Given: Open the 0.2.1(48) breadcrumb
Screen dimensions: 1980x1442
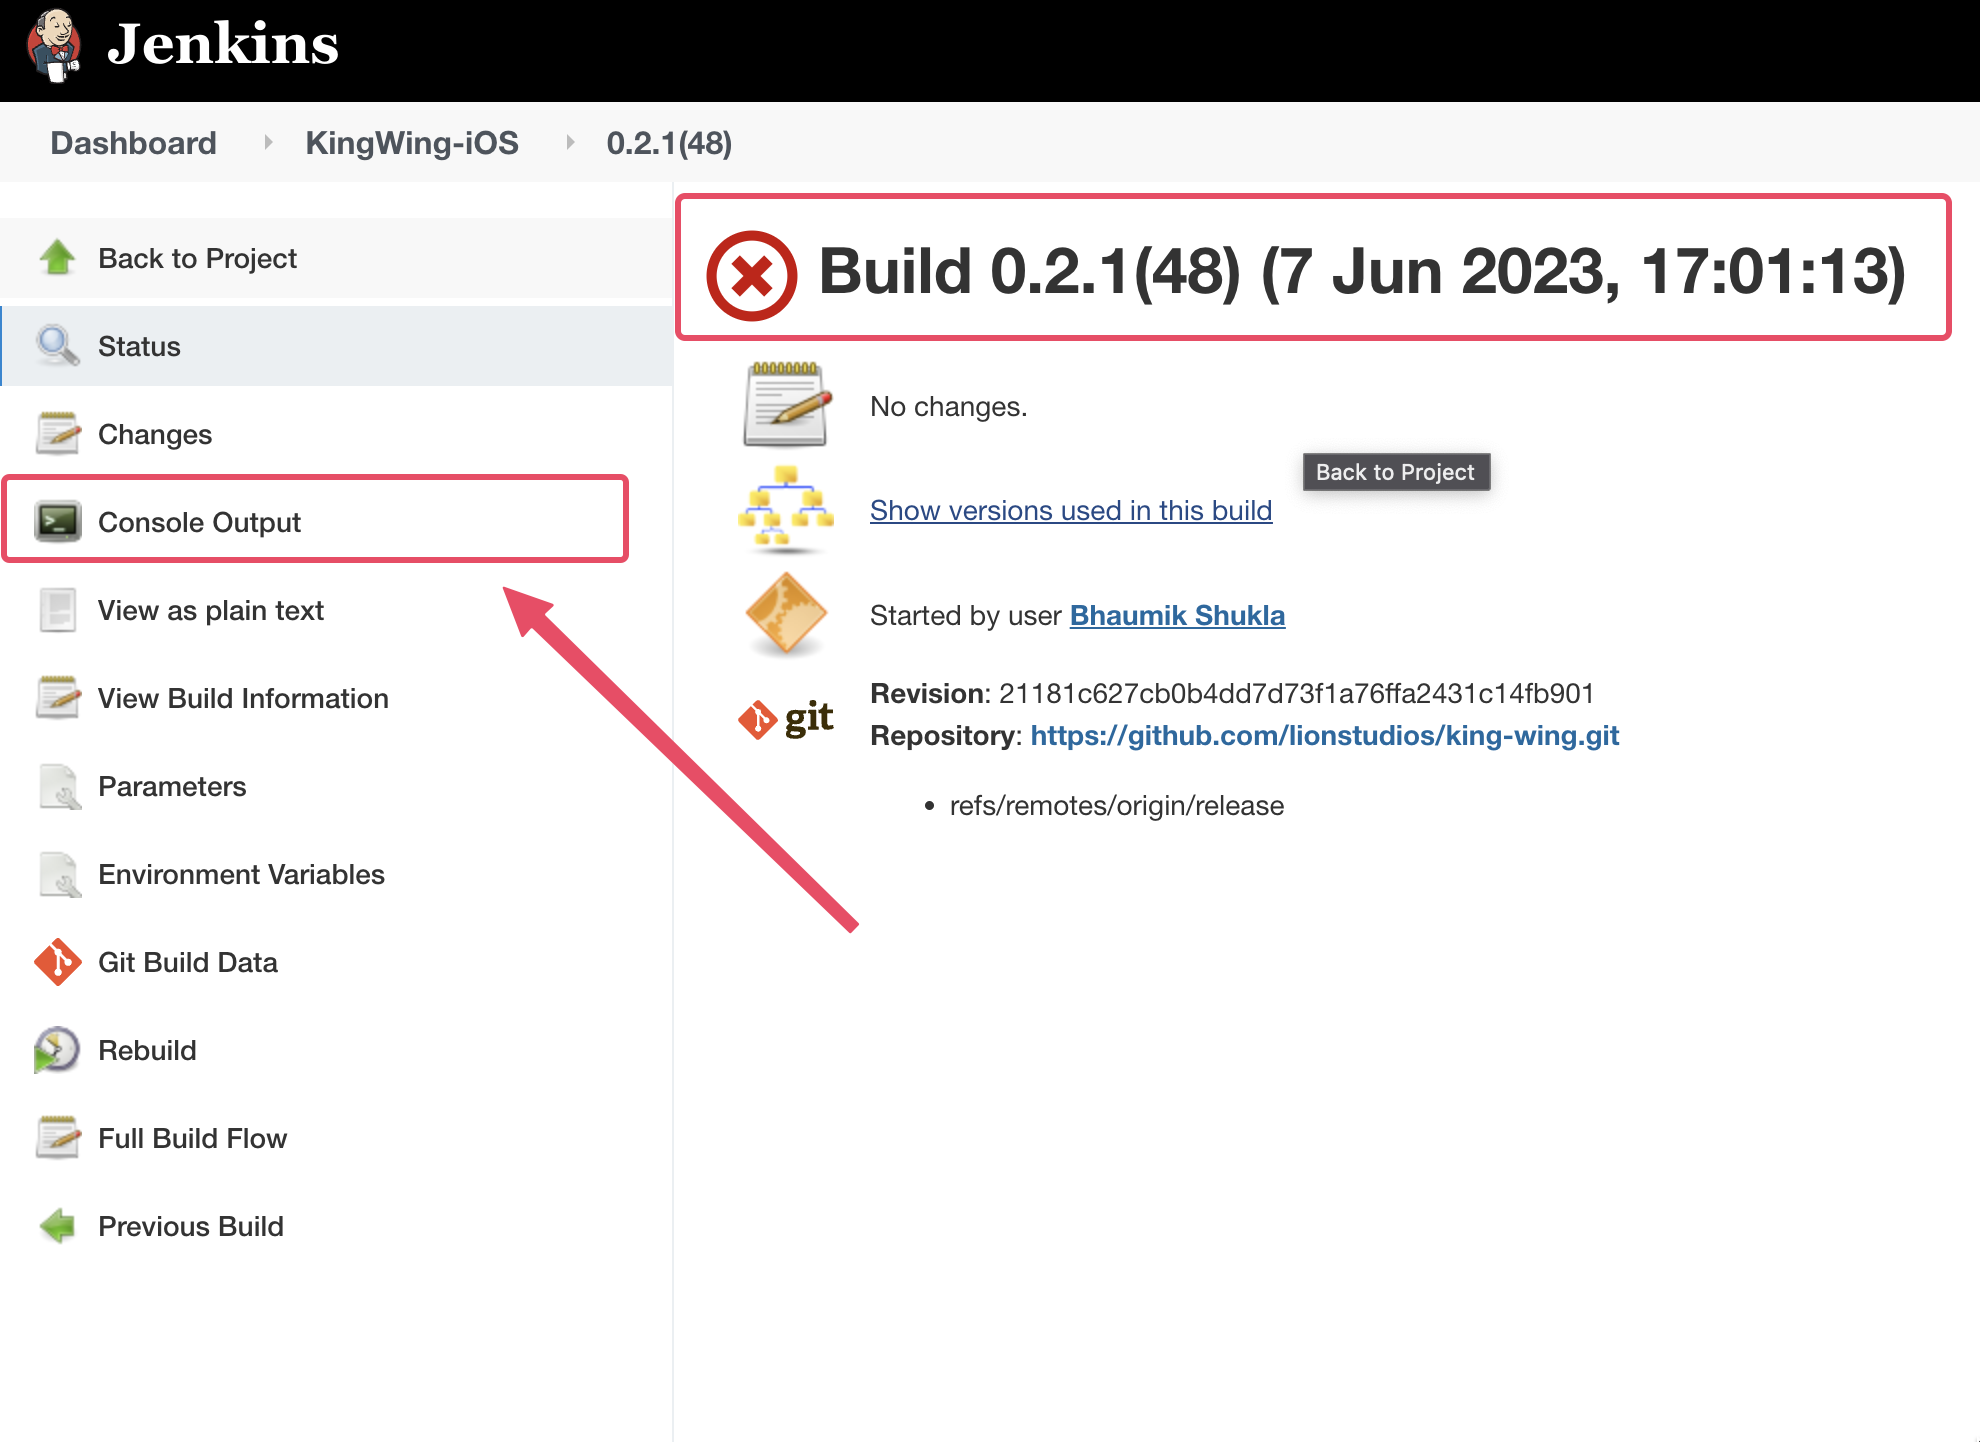Looking at the screenshot, I should point(669,143).
